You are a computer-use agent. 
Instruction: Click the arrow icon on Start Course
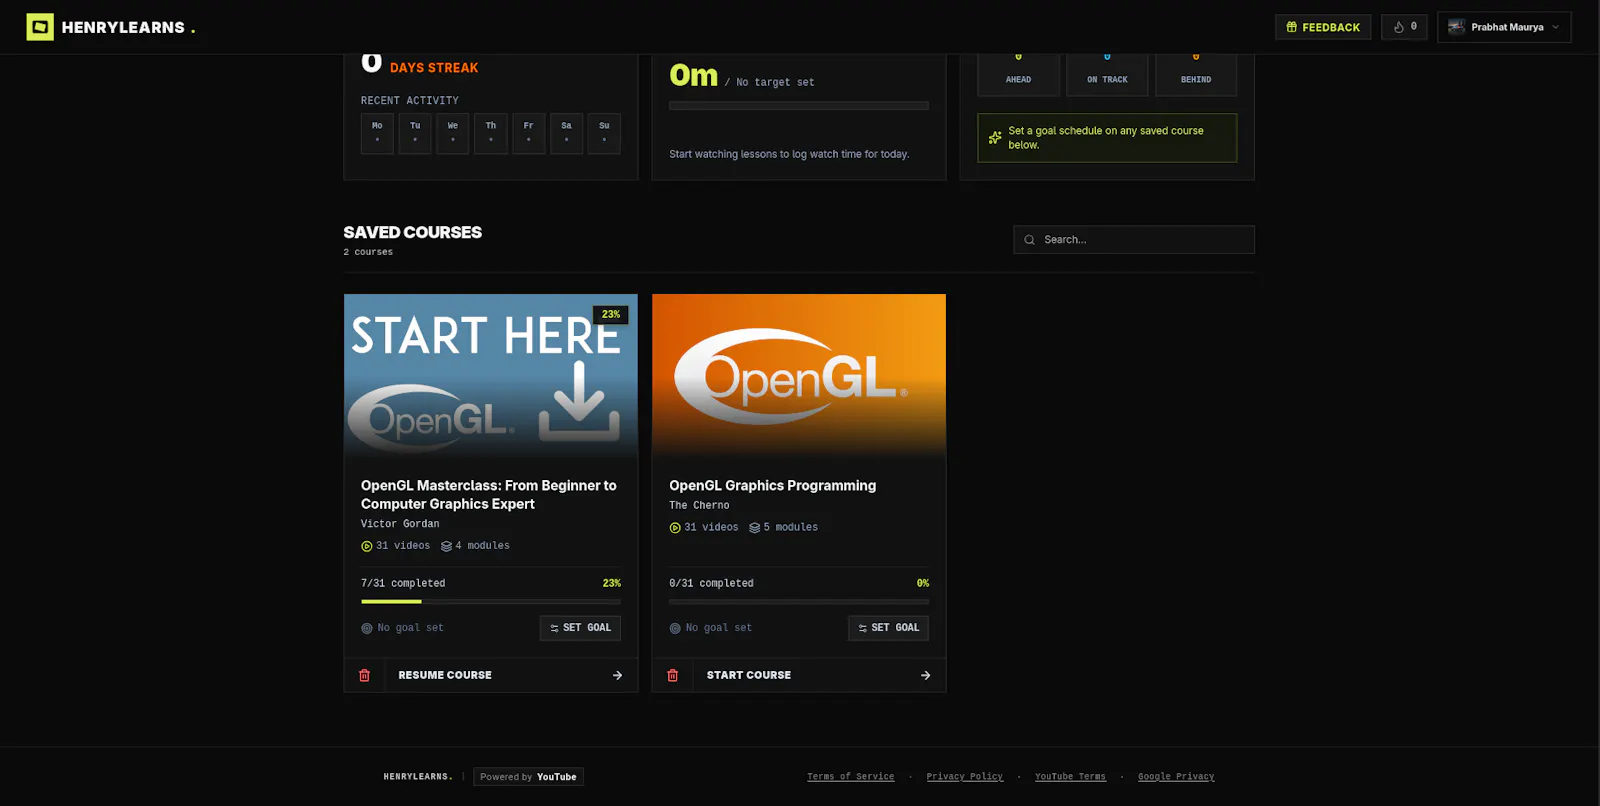pos(926,676)
